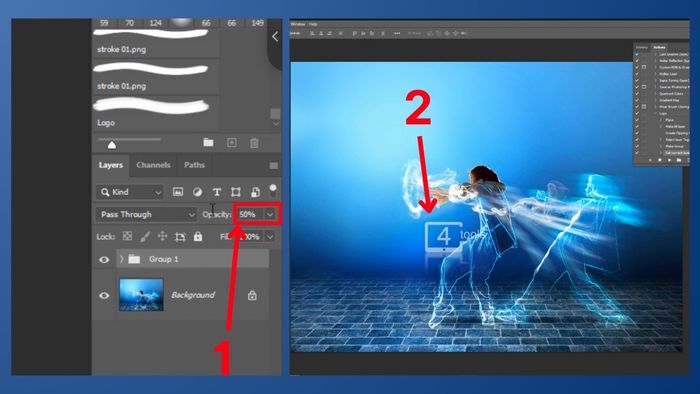The width and height of the screenshot is (700, 394).
Task: Select brush tip size 149
Action: 258,23
